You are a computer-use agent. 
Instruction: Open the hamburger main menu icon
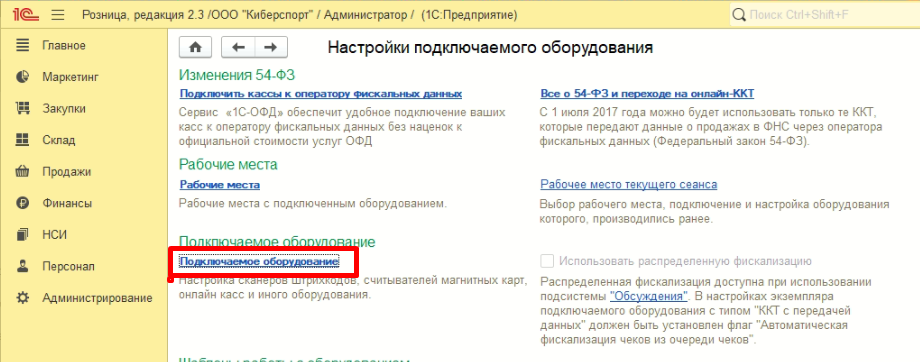58,15
